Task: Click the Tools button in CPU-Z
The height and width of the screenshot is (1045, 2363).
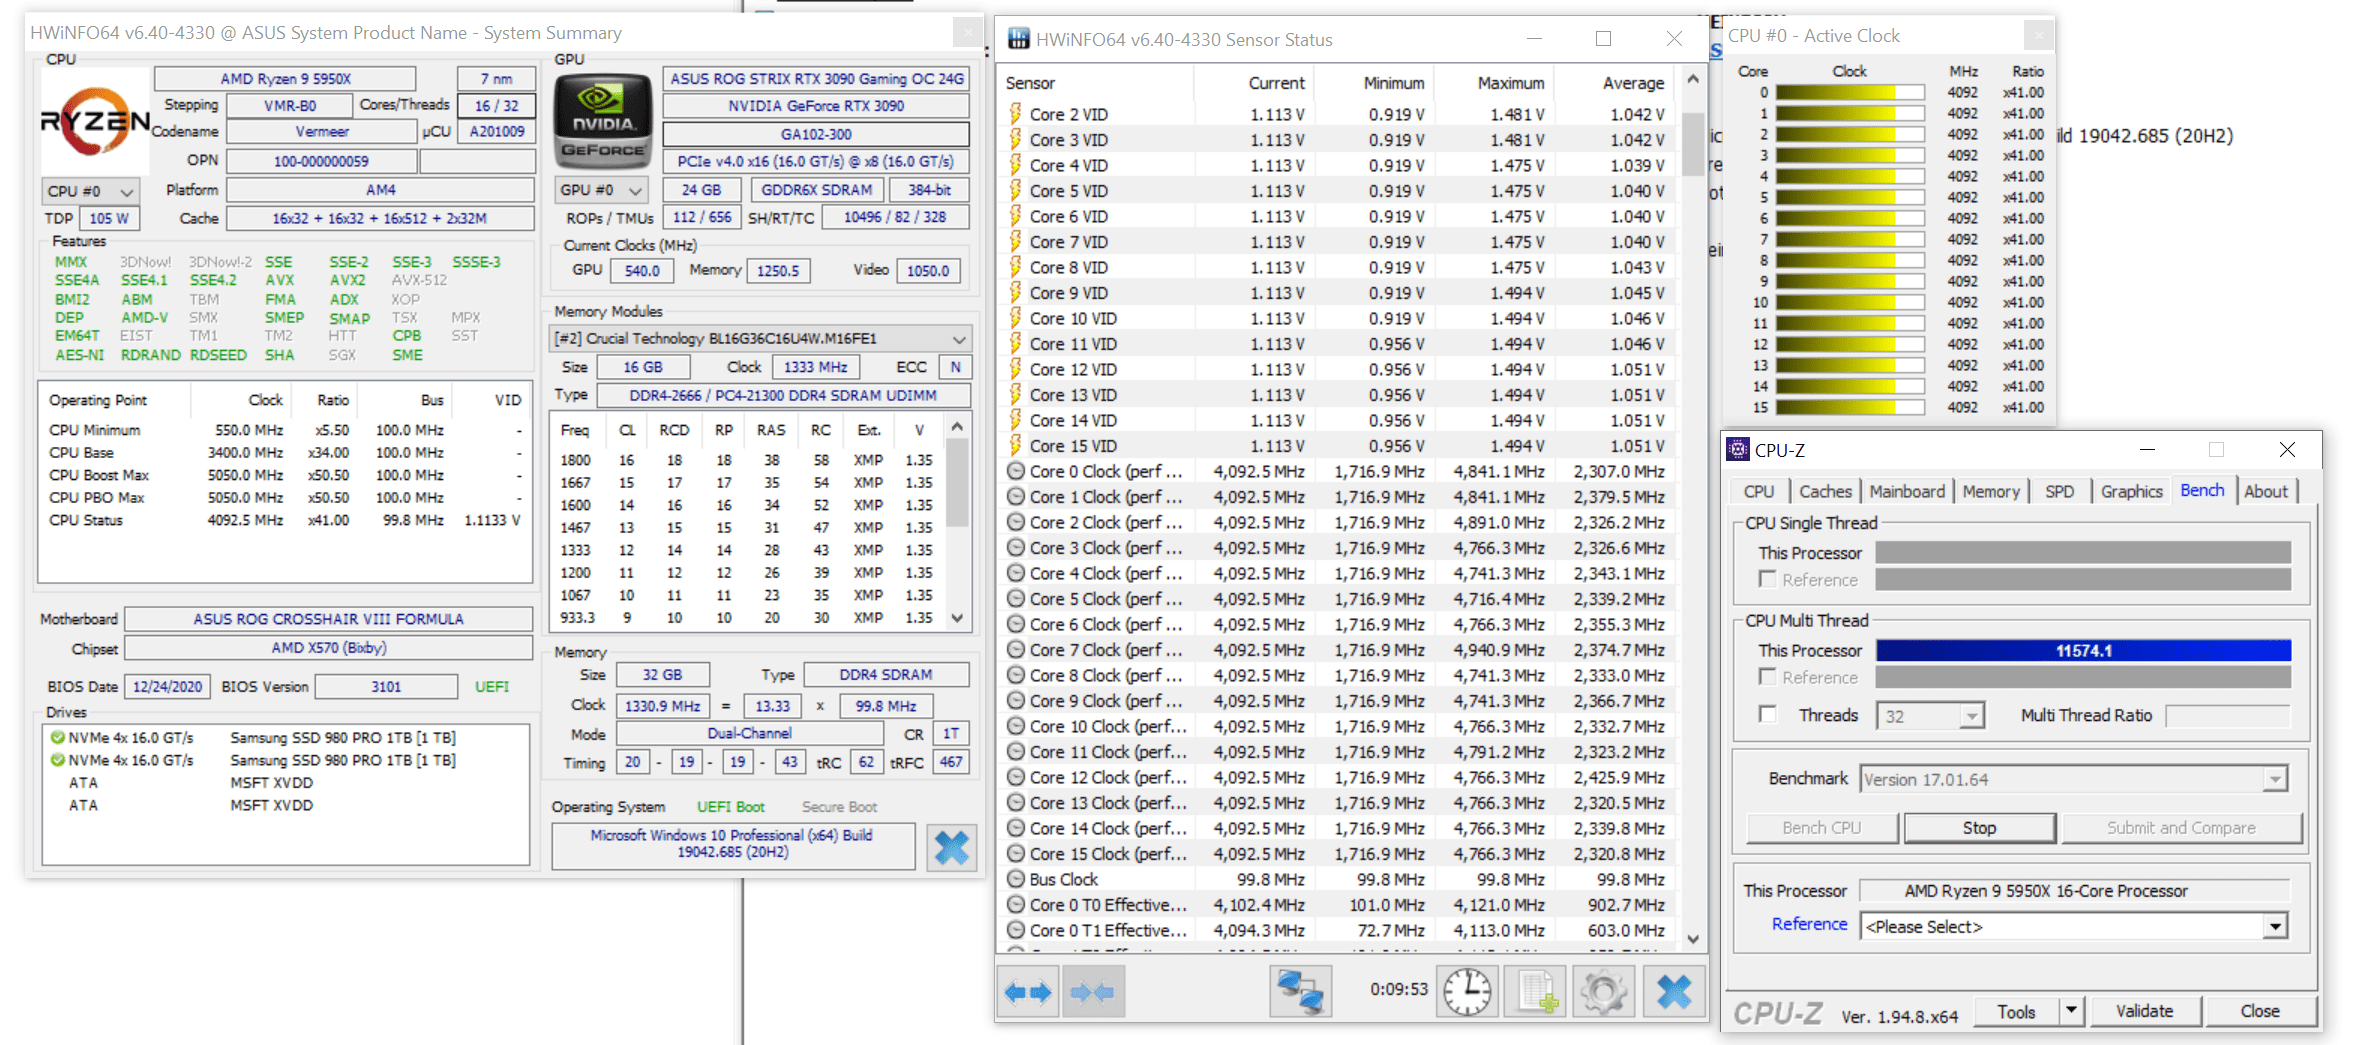Action: tap(2016, 1012)
